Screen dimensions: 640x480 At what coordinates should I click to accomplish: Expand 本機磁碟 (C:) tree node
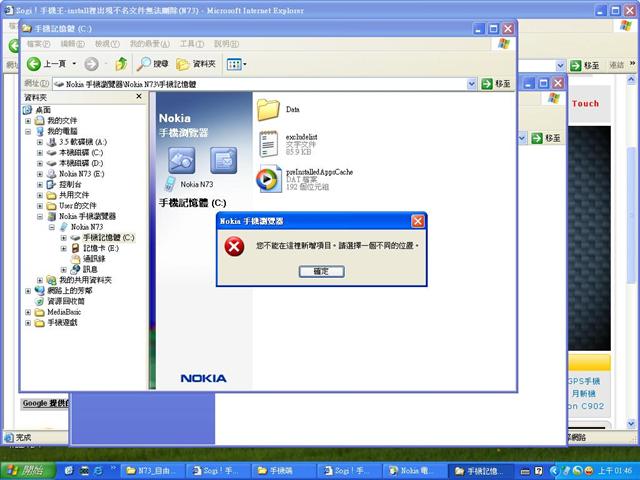click(40, 153)
